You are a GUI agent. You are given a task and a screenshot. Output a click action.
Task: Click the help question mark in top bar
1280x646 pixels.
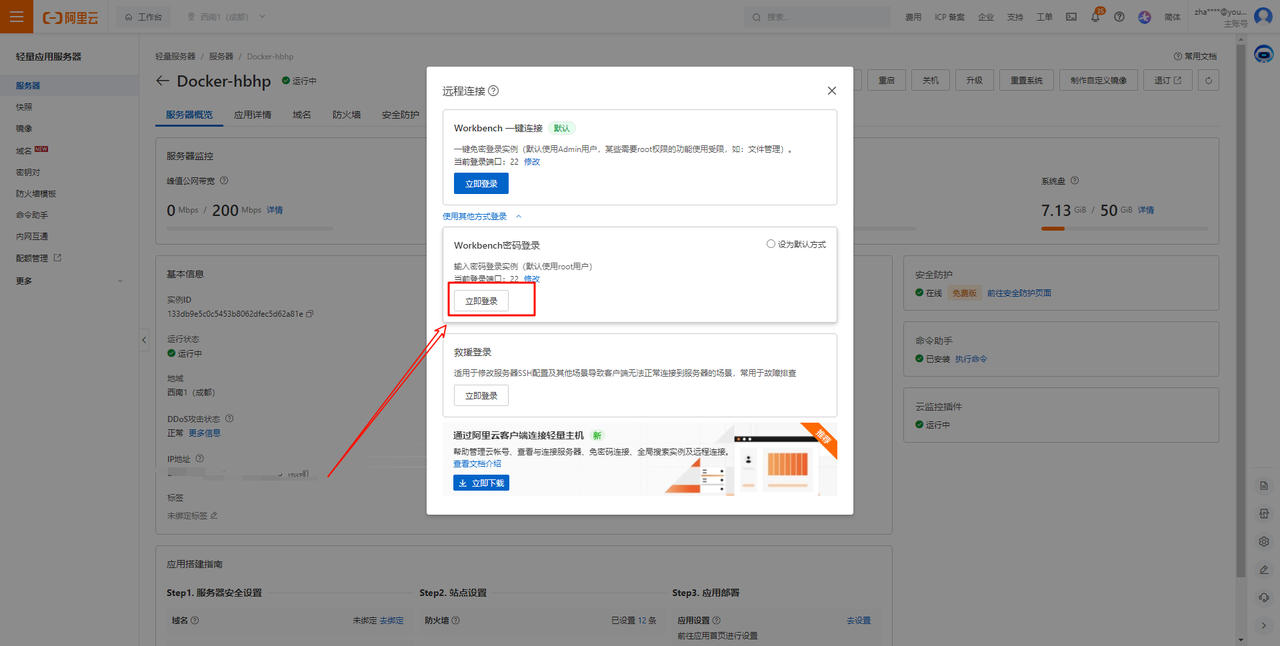[x=1119, y=17]
